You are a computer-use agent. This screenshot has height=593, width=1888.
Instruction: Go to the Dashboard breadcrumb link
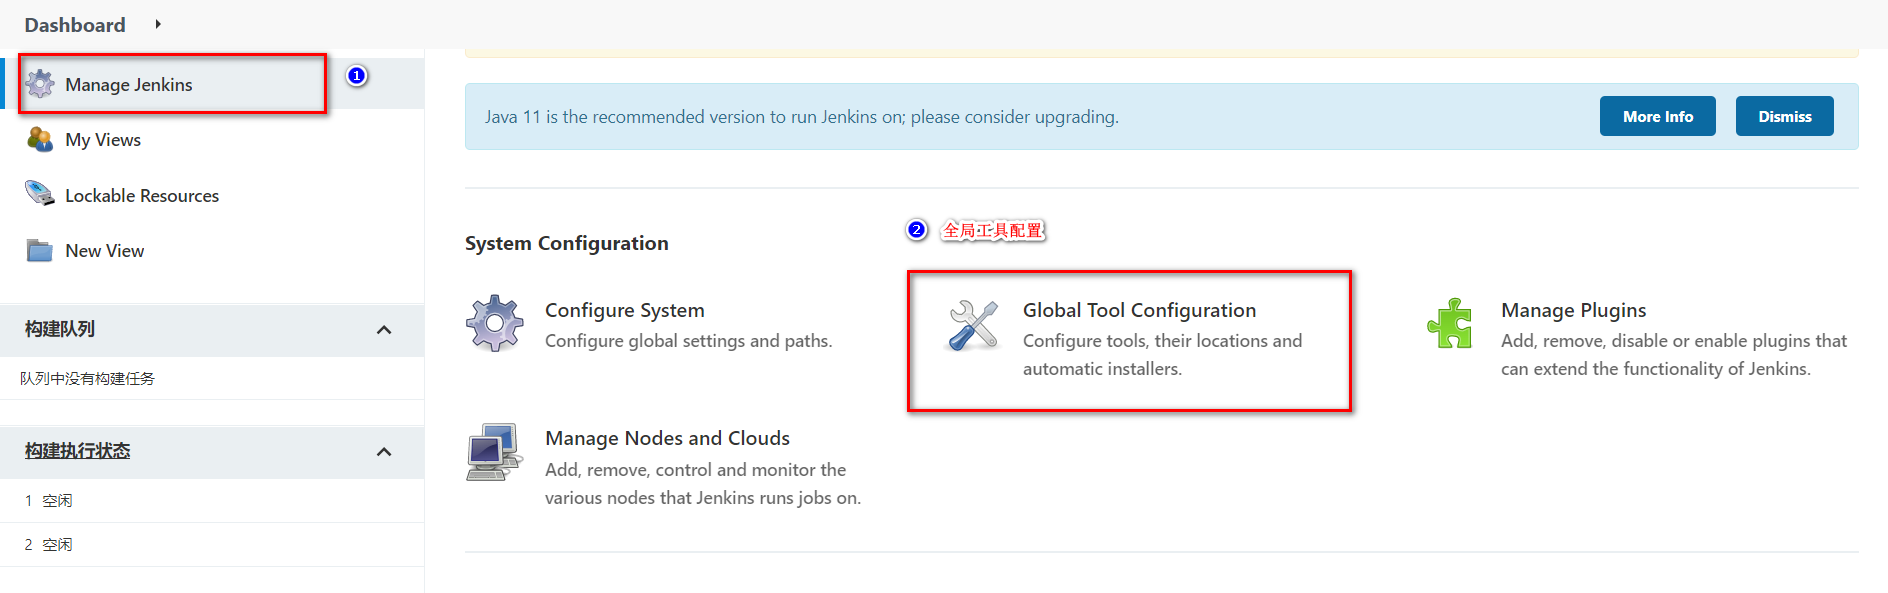click(x=75, y=25)
